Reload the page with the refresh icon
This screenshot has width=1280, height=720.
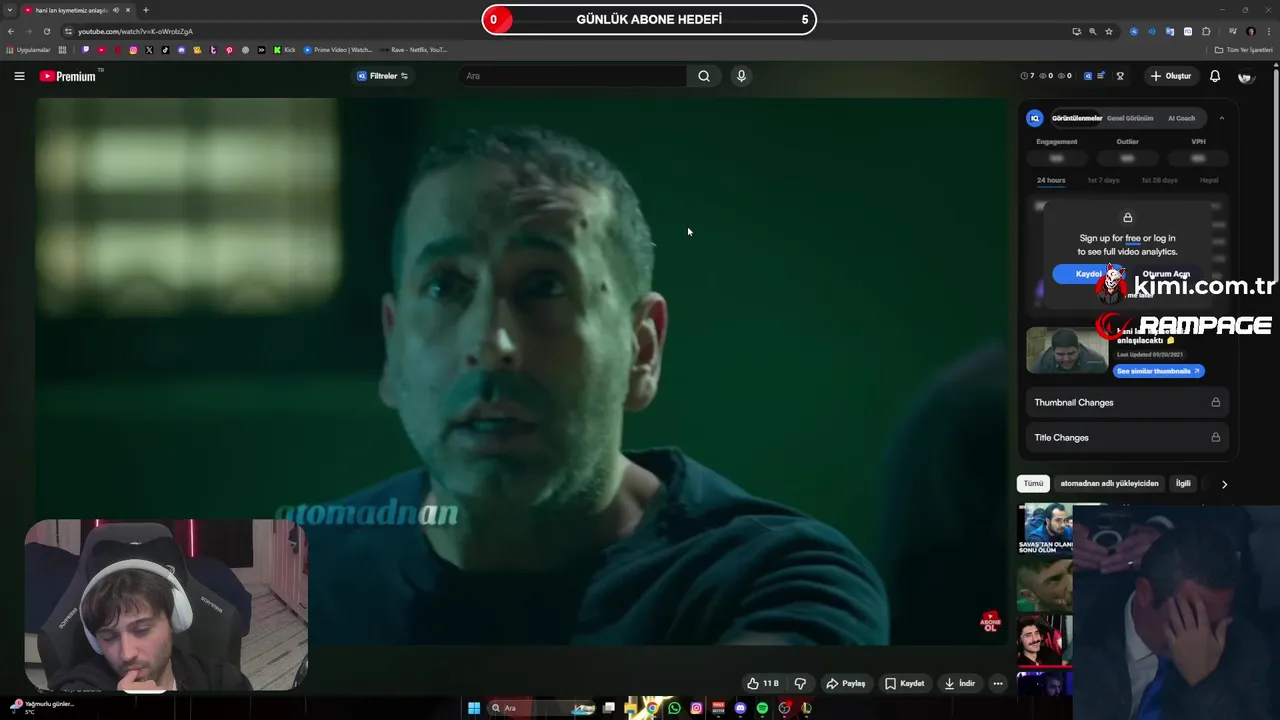pos(46,31)
